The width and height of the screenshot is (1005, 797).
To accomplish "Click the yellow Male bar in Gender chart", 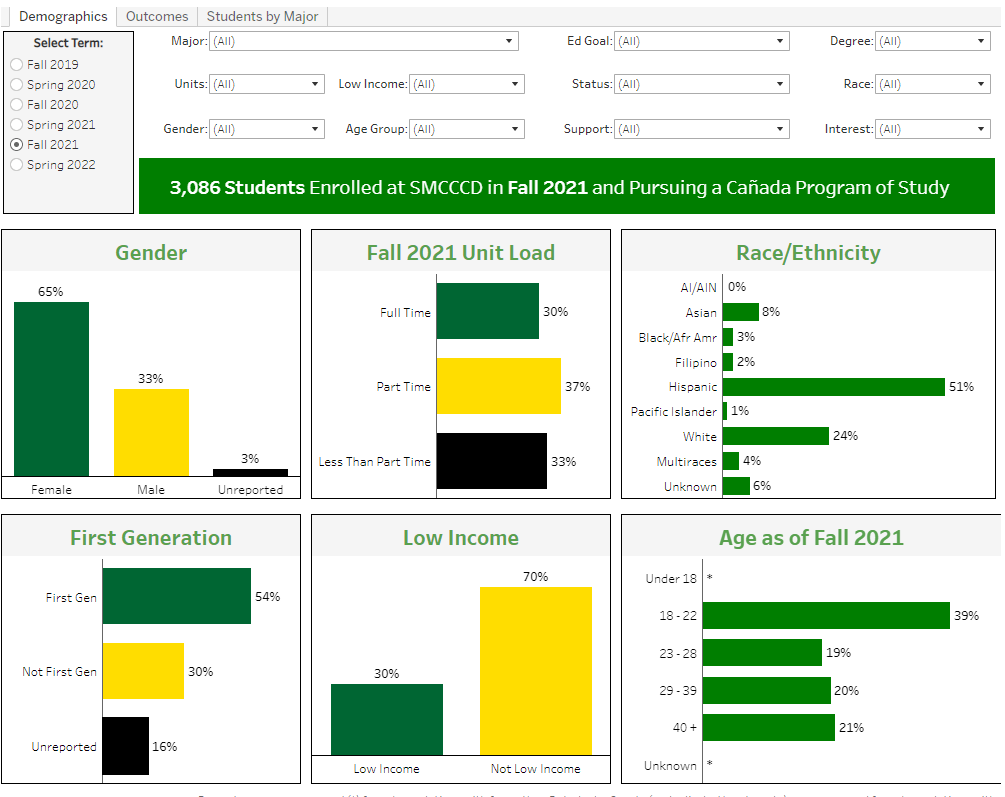I will (151, 433).
